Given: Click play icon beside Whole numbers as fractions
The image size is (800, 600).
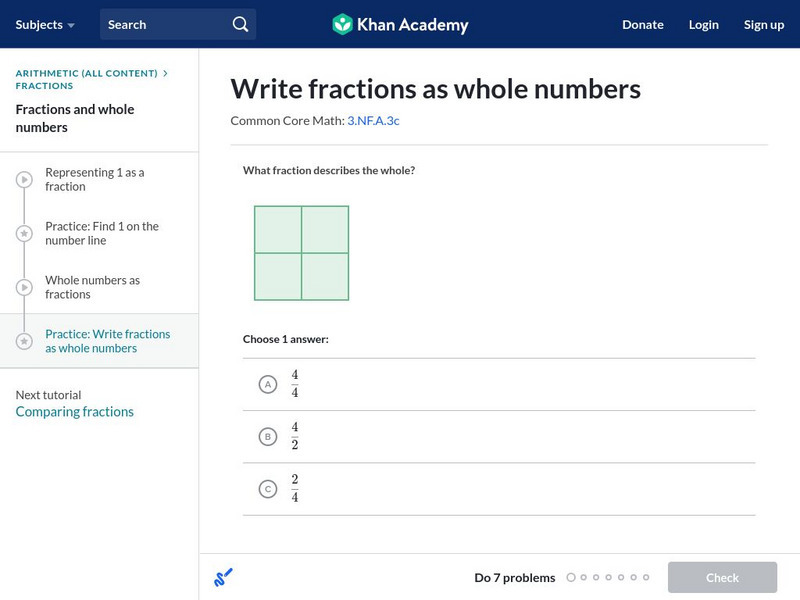Looking at the screenshot, I should pyautogui.click(x=24, y=288).
